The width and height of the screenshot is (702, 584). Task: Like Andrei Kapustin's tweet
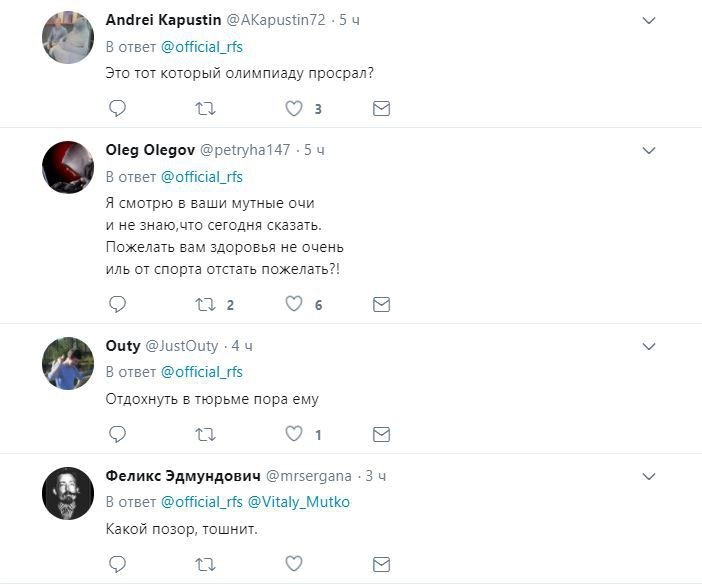point(294,109)
